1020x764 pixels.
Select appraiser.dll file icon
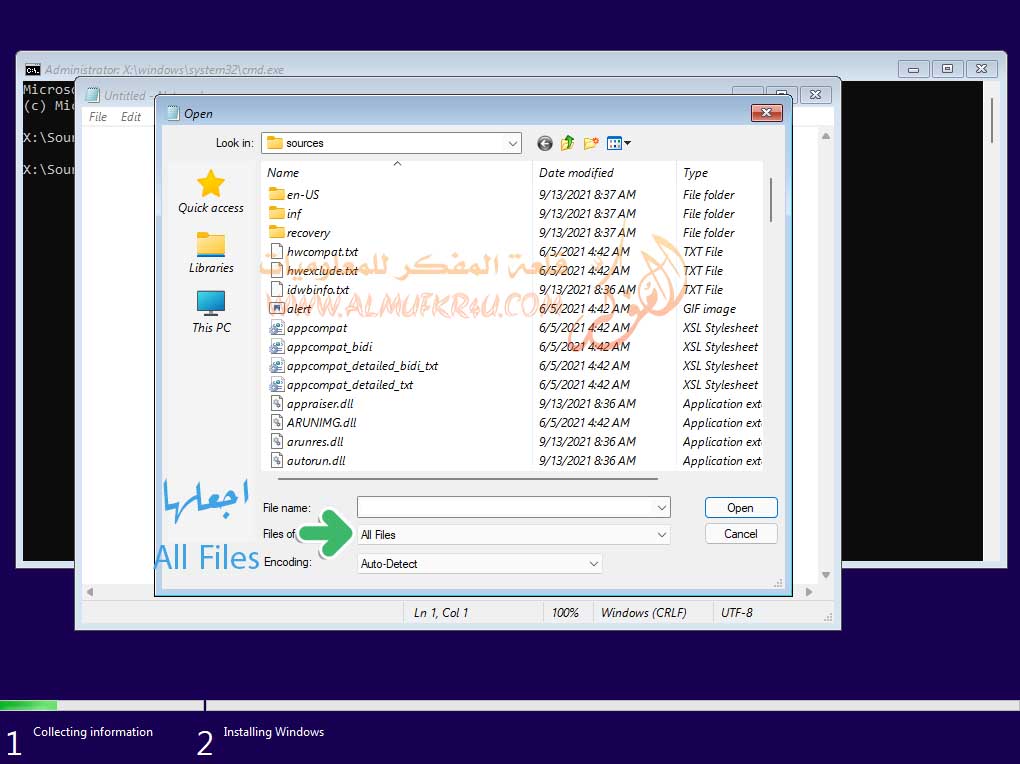click(x=276, y=403)
